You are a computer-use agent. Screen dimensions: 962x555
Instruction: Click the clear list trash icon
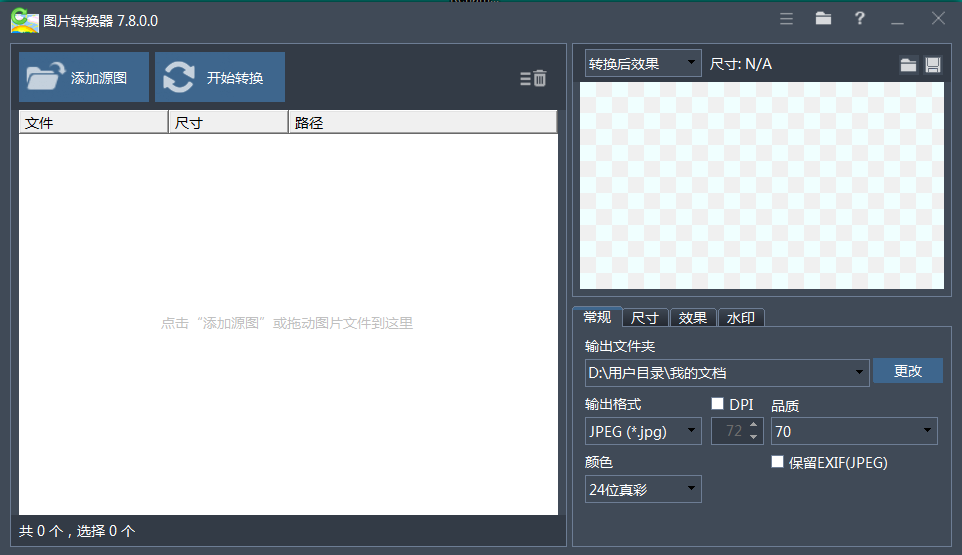point(534,78)
